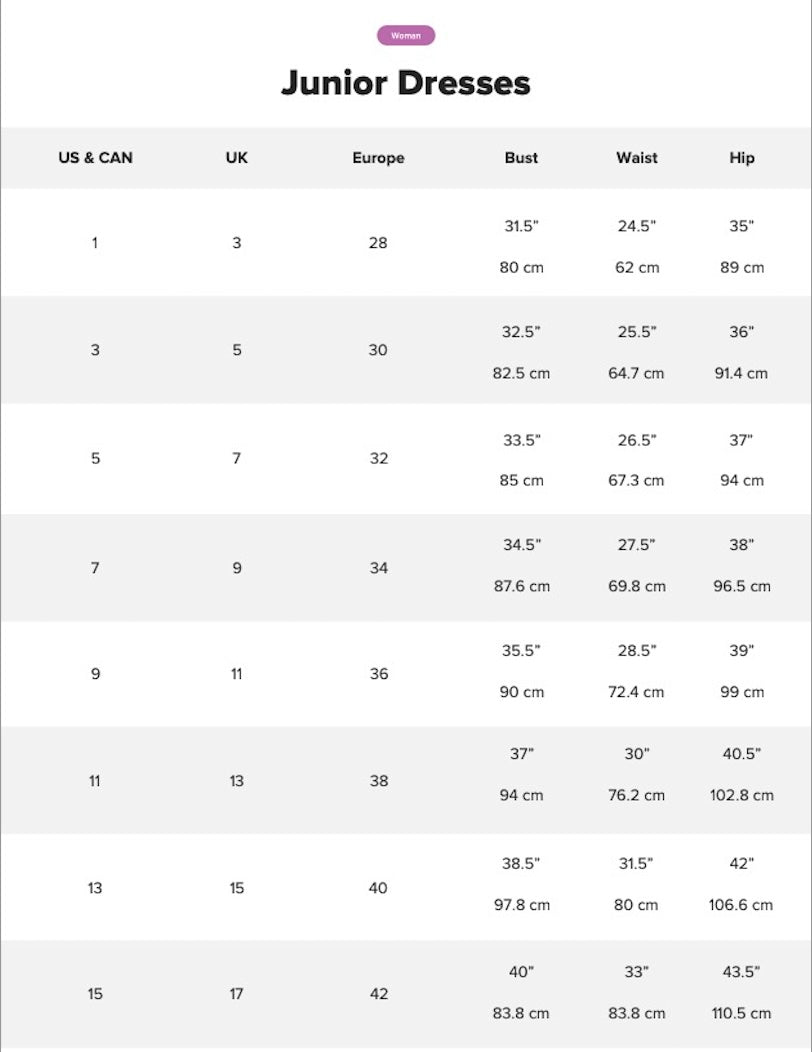
Task: Click the UK column header
Action: (236, 158)
